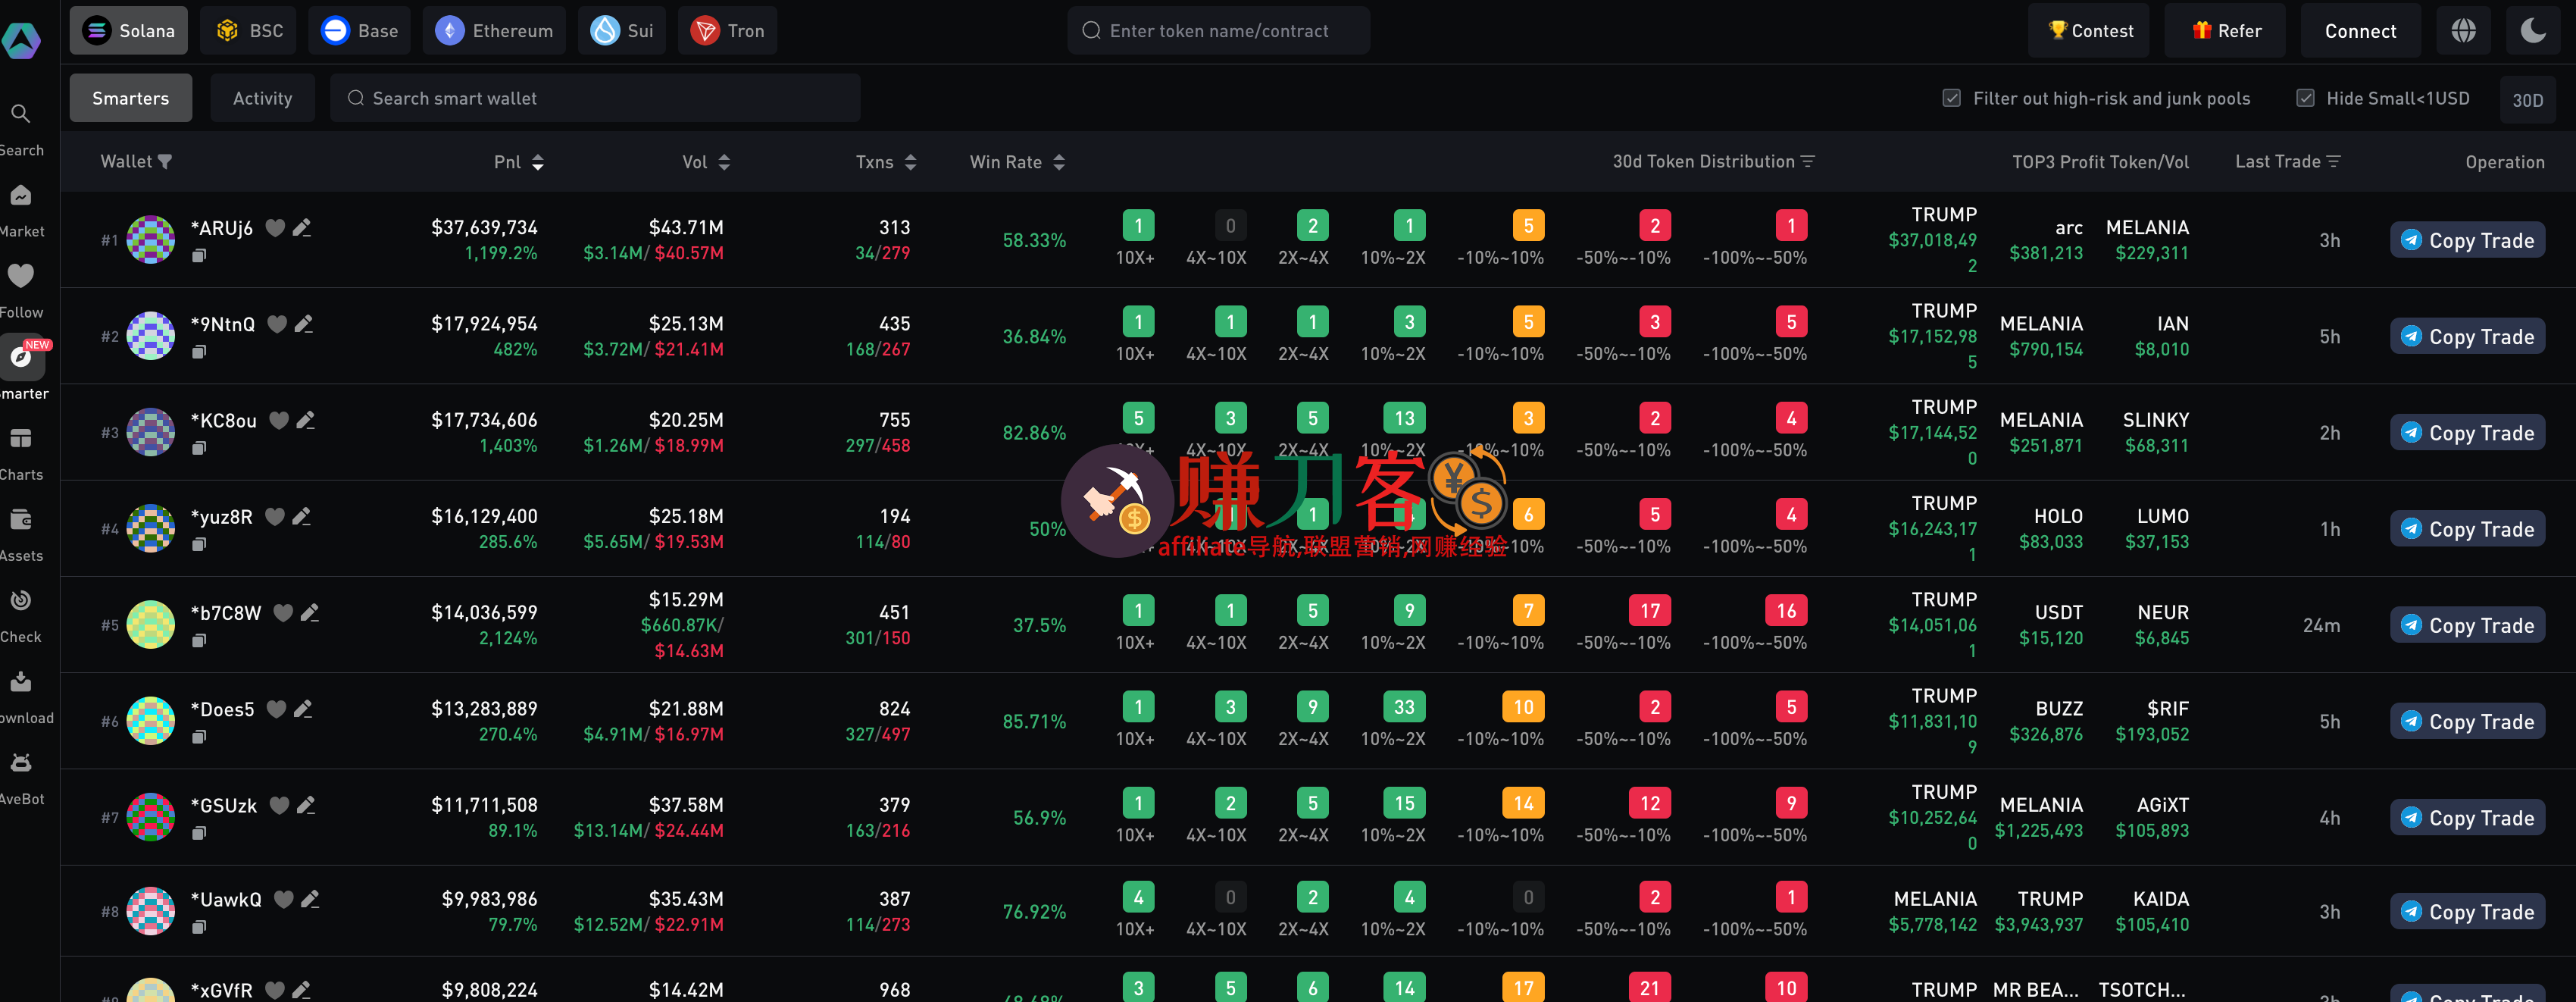The image size is (2576, 1002).
Task: Open the Charts sidebar icon
Action: pyautogui.click(x=20, y=440)
